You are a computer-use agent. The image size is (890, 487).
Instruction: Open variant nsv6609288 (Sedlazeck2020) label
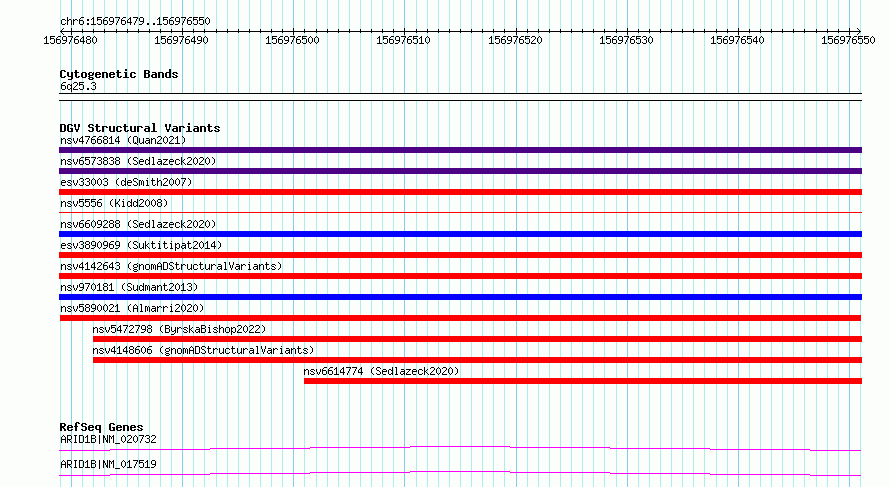click(x=138, y=224)
